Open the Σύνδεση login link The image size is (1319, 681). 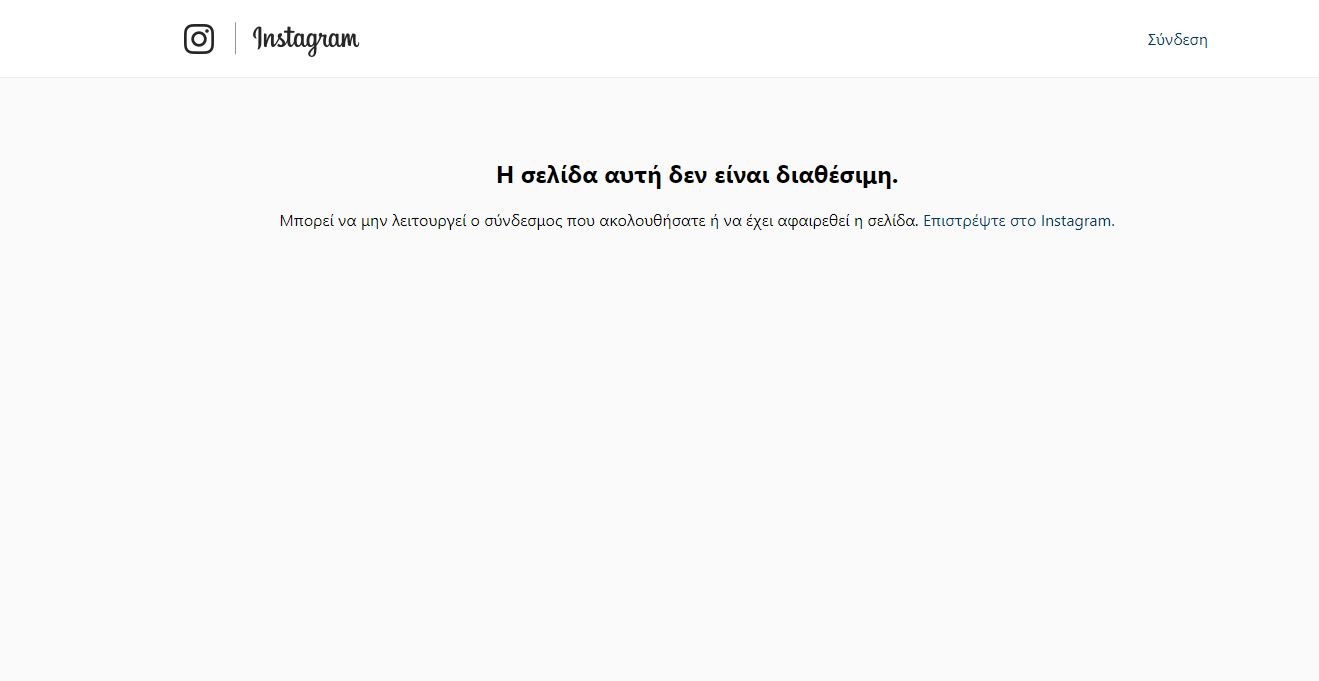1177,40
